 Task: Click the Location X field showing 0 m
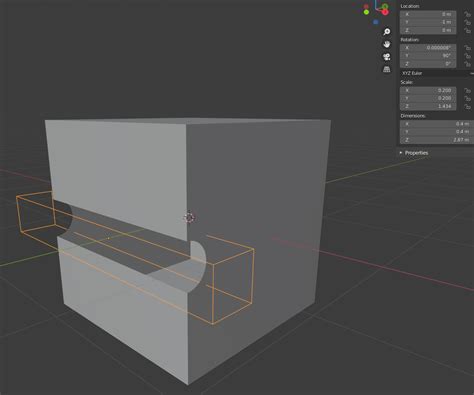(x=428, y=14)
